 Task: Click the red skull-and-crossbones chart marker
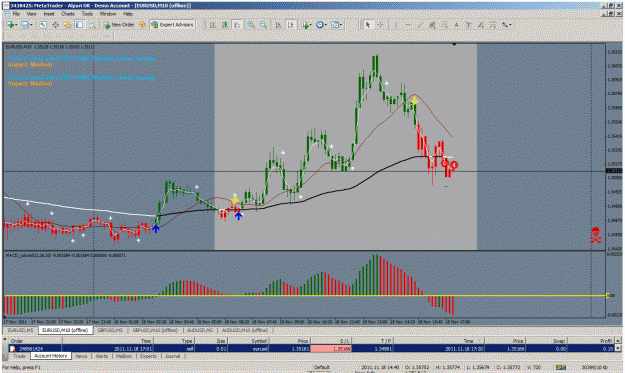point(596,235)
